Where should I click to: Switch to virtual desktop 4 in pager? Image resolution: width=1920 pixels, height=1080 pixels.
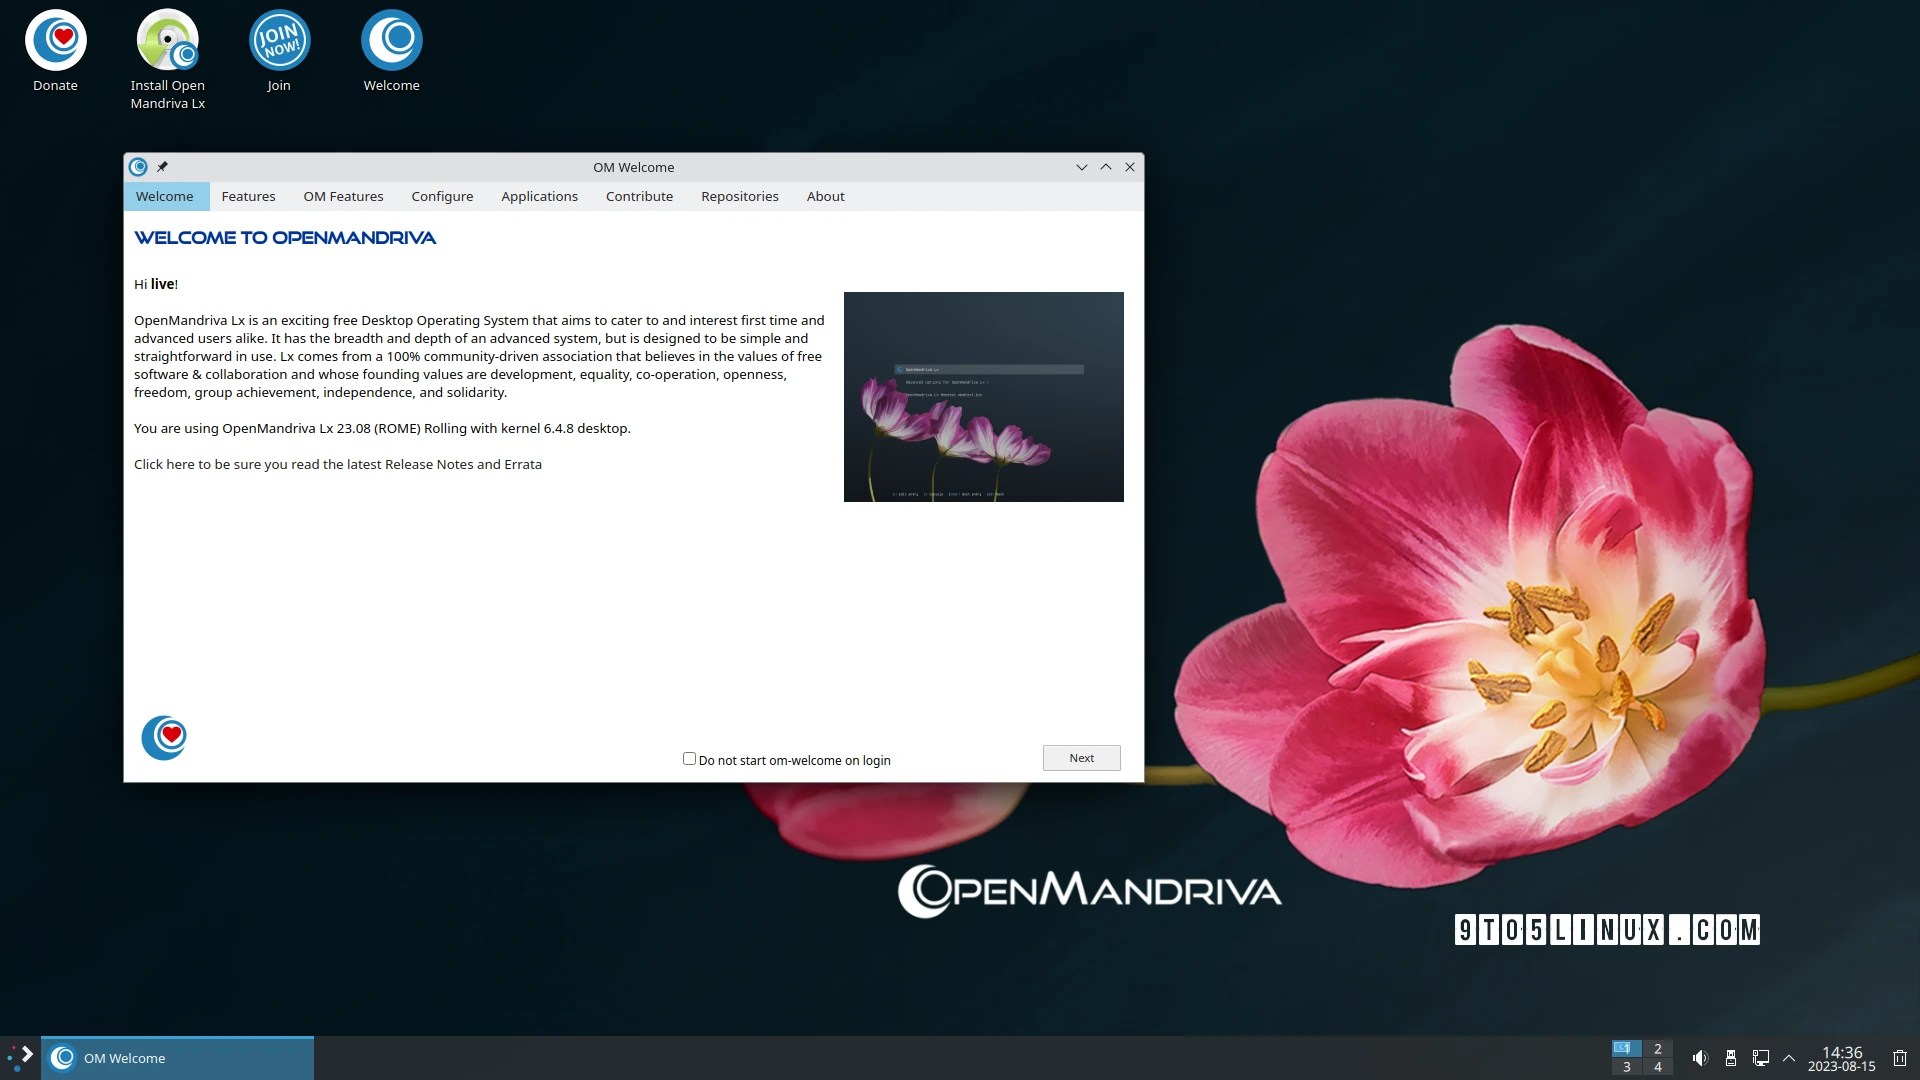click(x=1657, y=1067)
